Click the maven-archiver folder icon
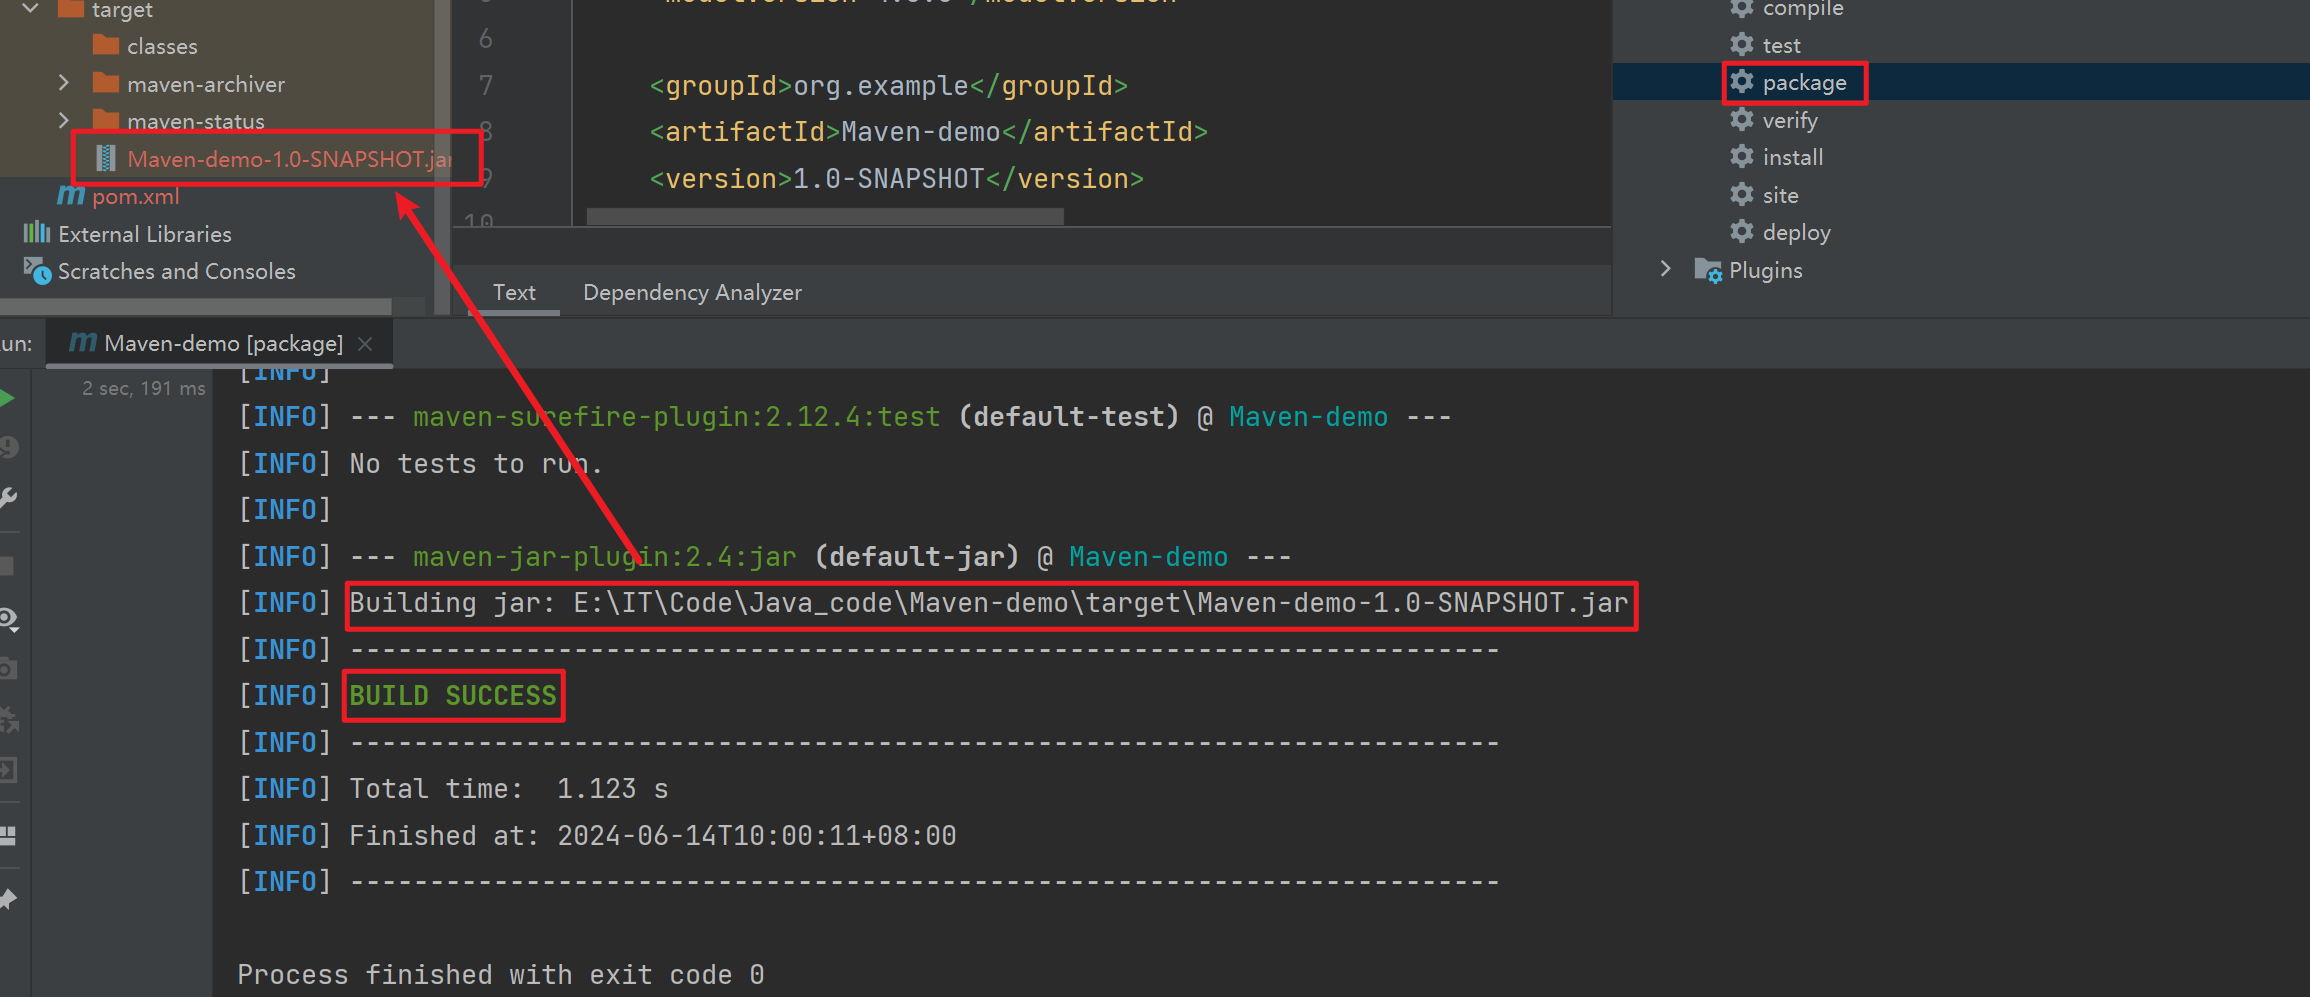Viewport: 2310px width, 997px height. (x=106, y=82)
